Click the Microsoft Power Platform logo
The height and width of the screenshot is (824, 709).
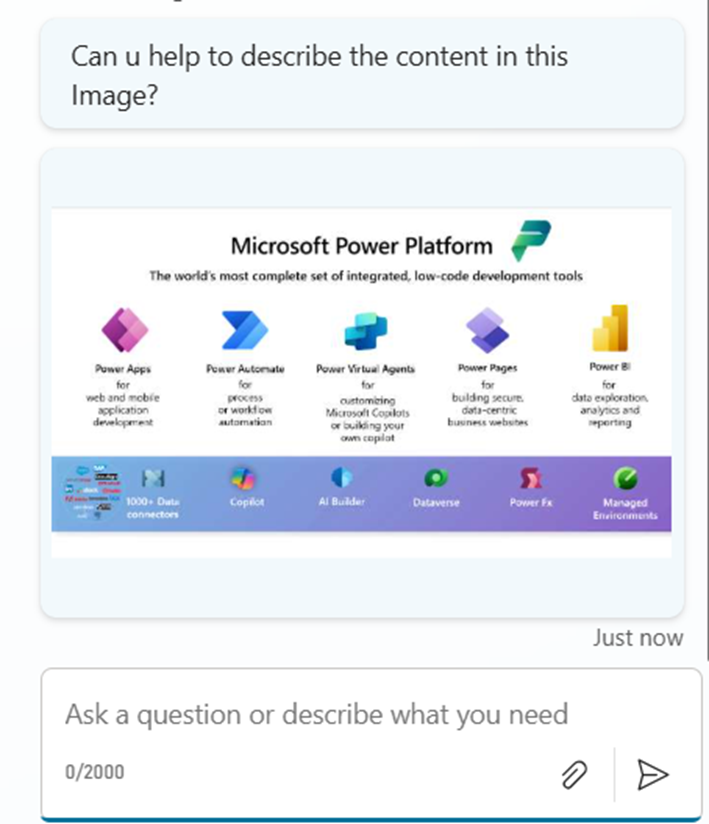[x=530, y=242]
